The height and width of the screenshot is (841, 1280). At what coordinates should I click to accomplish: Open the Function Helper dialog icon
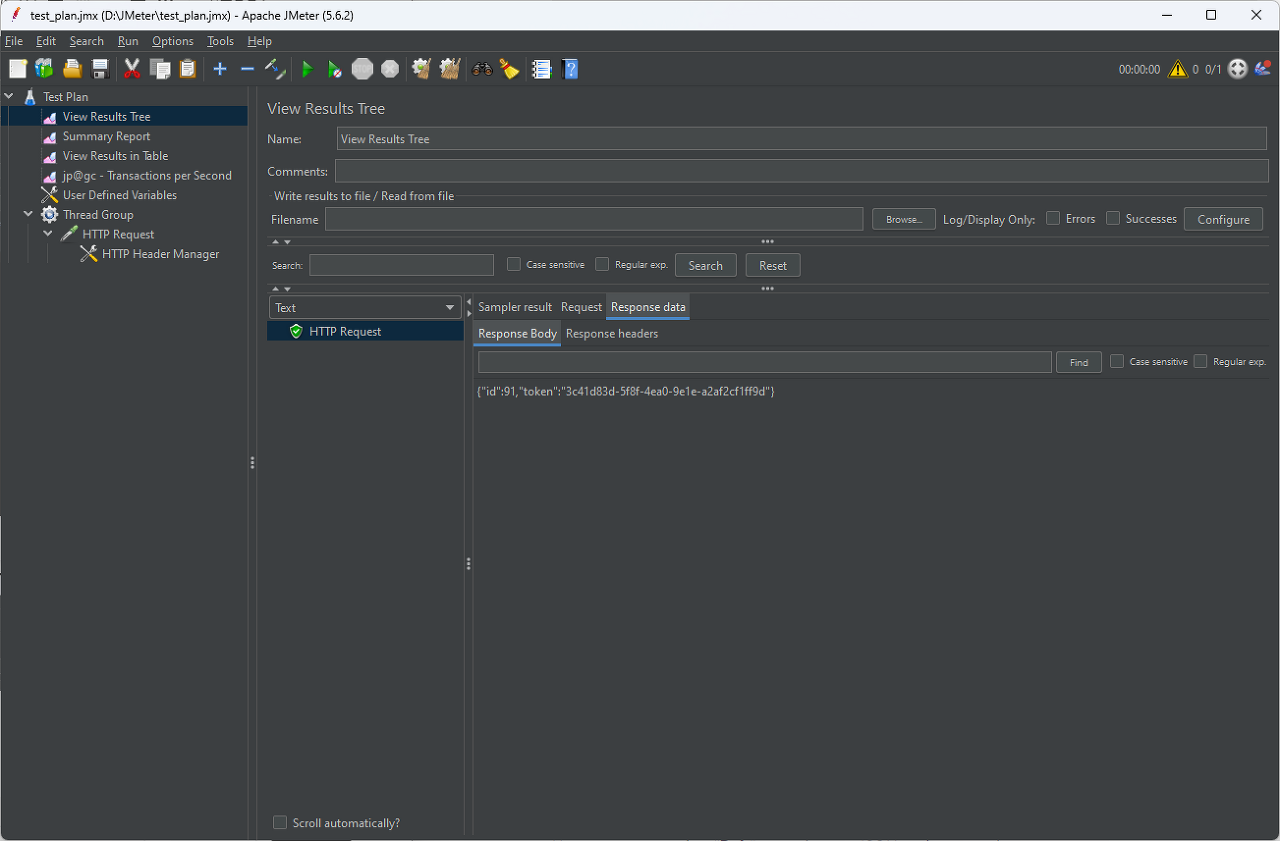pyautogui.click(x=542, y=69)
